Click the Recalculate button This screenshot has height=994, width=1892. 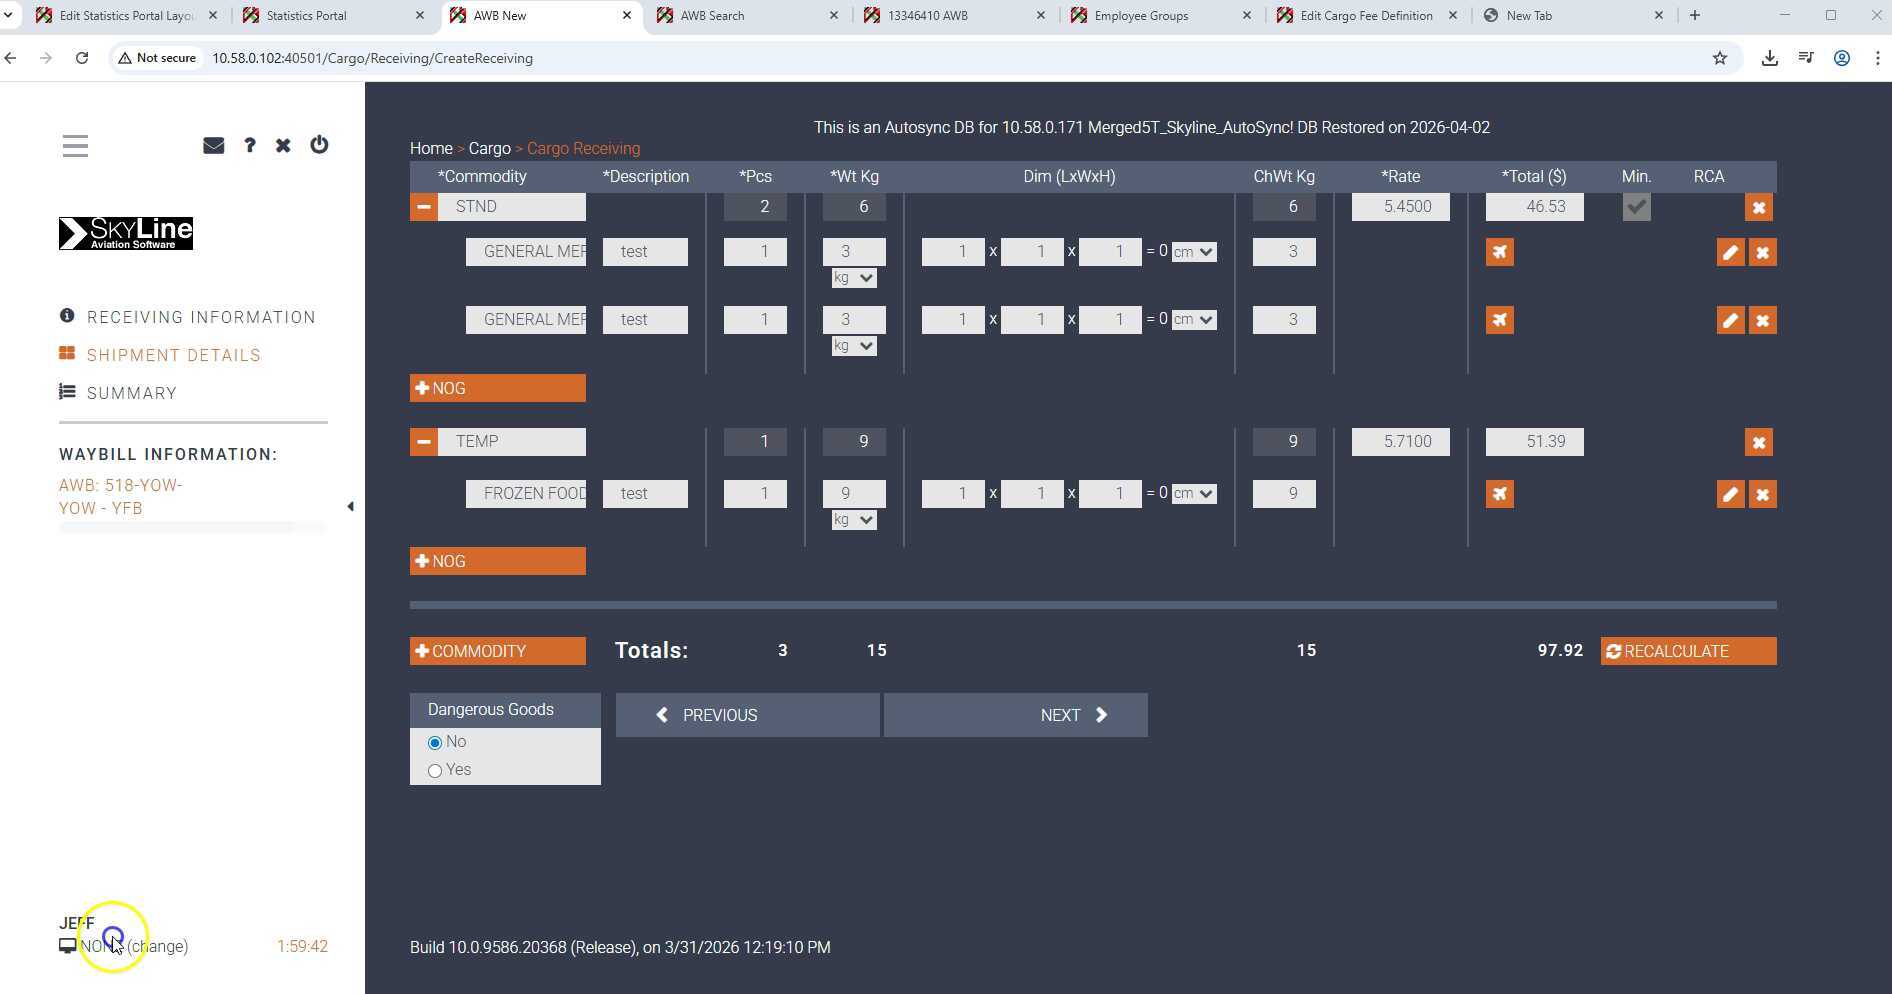pos(1689,651)
